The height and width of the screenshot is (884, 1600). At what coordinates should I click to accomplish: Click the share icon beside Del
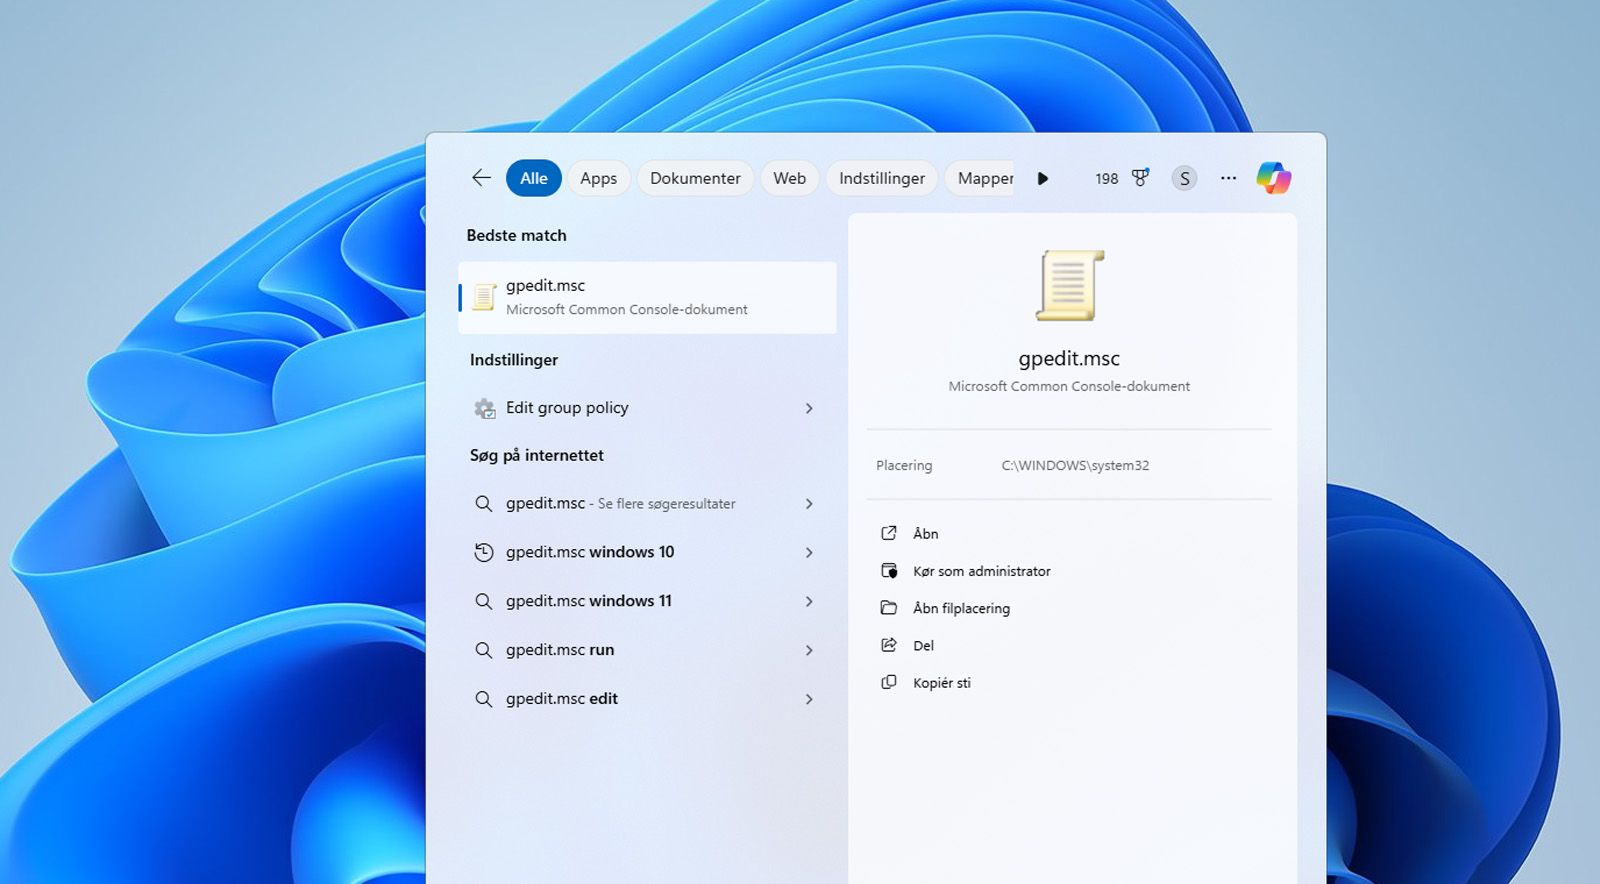click(x=889, y=645)
